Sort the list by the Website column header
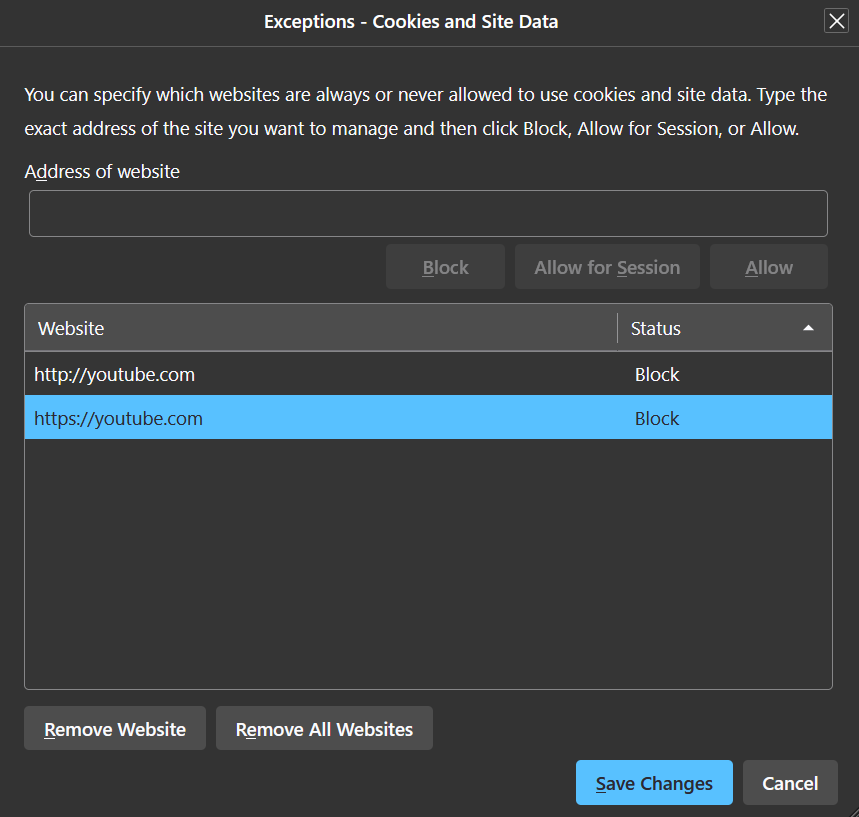The height and width of the screenshot is (817, 859). coord(321,328)
